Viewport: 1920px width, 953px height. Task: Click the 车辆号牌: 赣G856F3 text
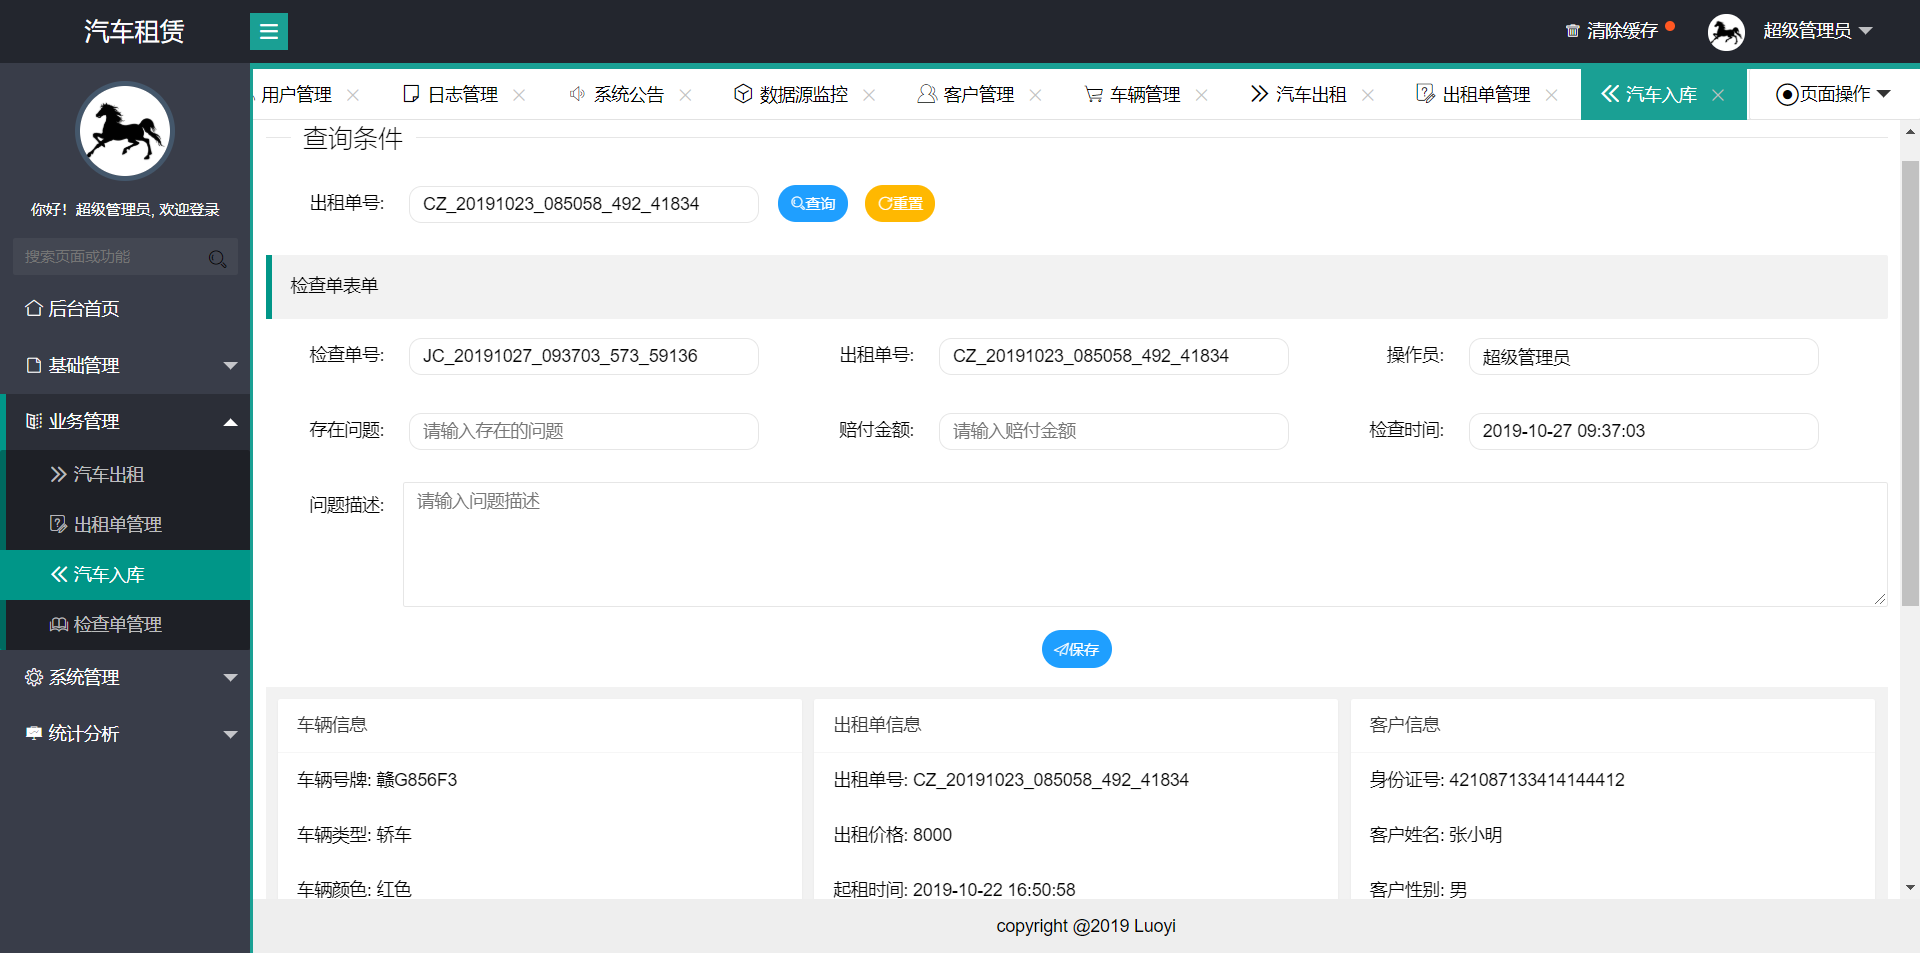point(377,780)
